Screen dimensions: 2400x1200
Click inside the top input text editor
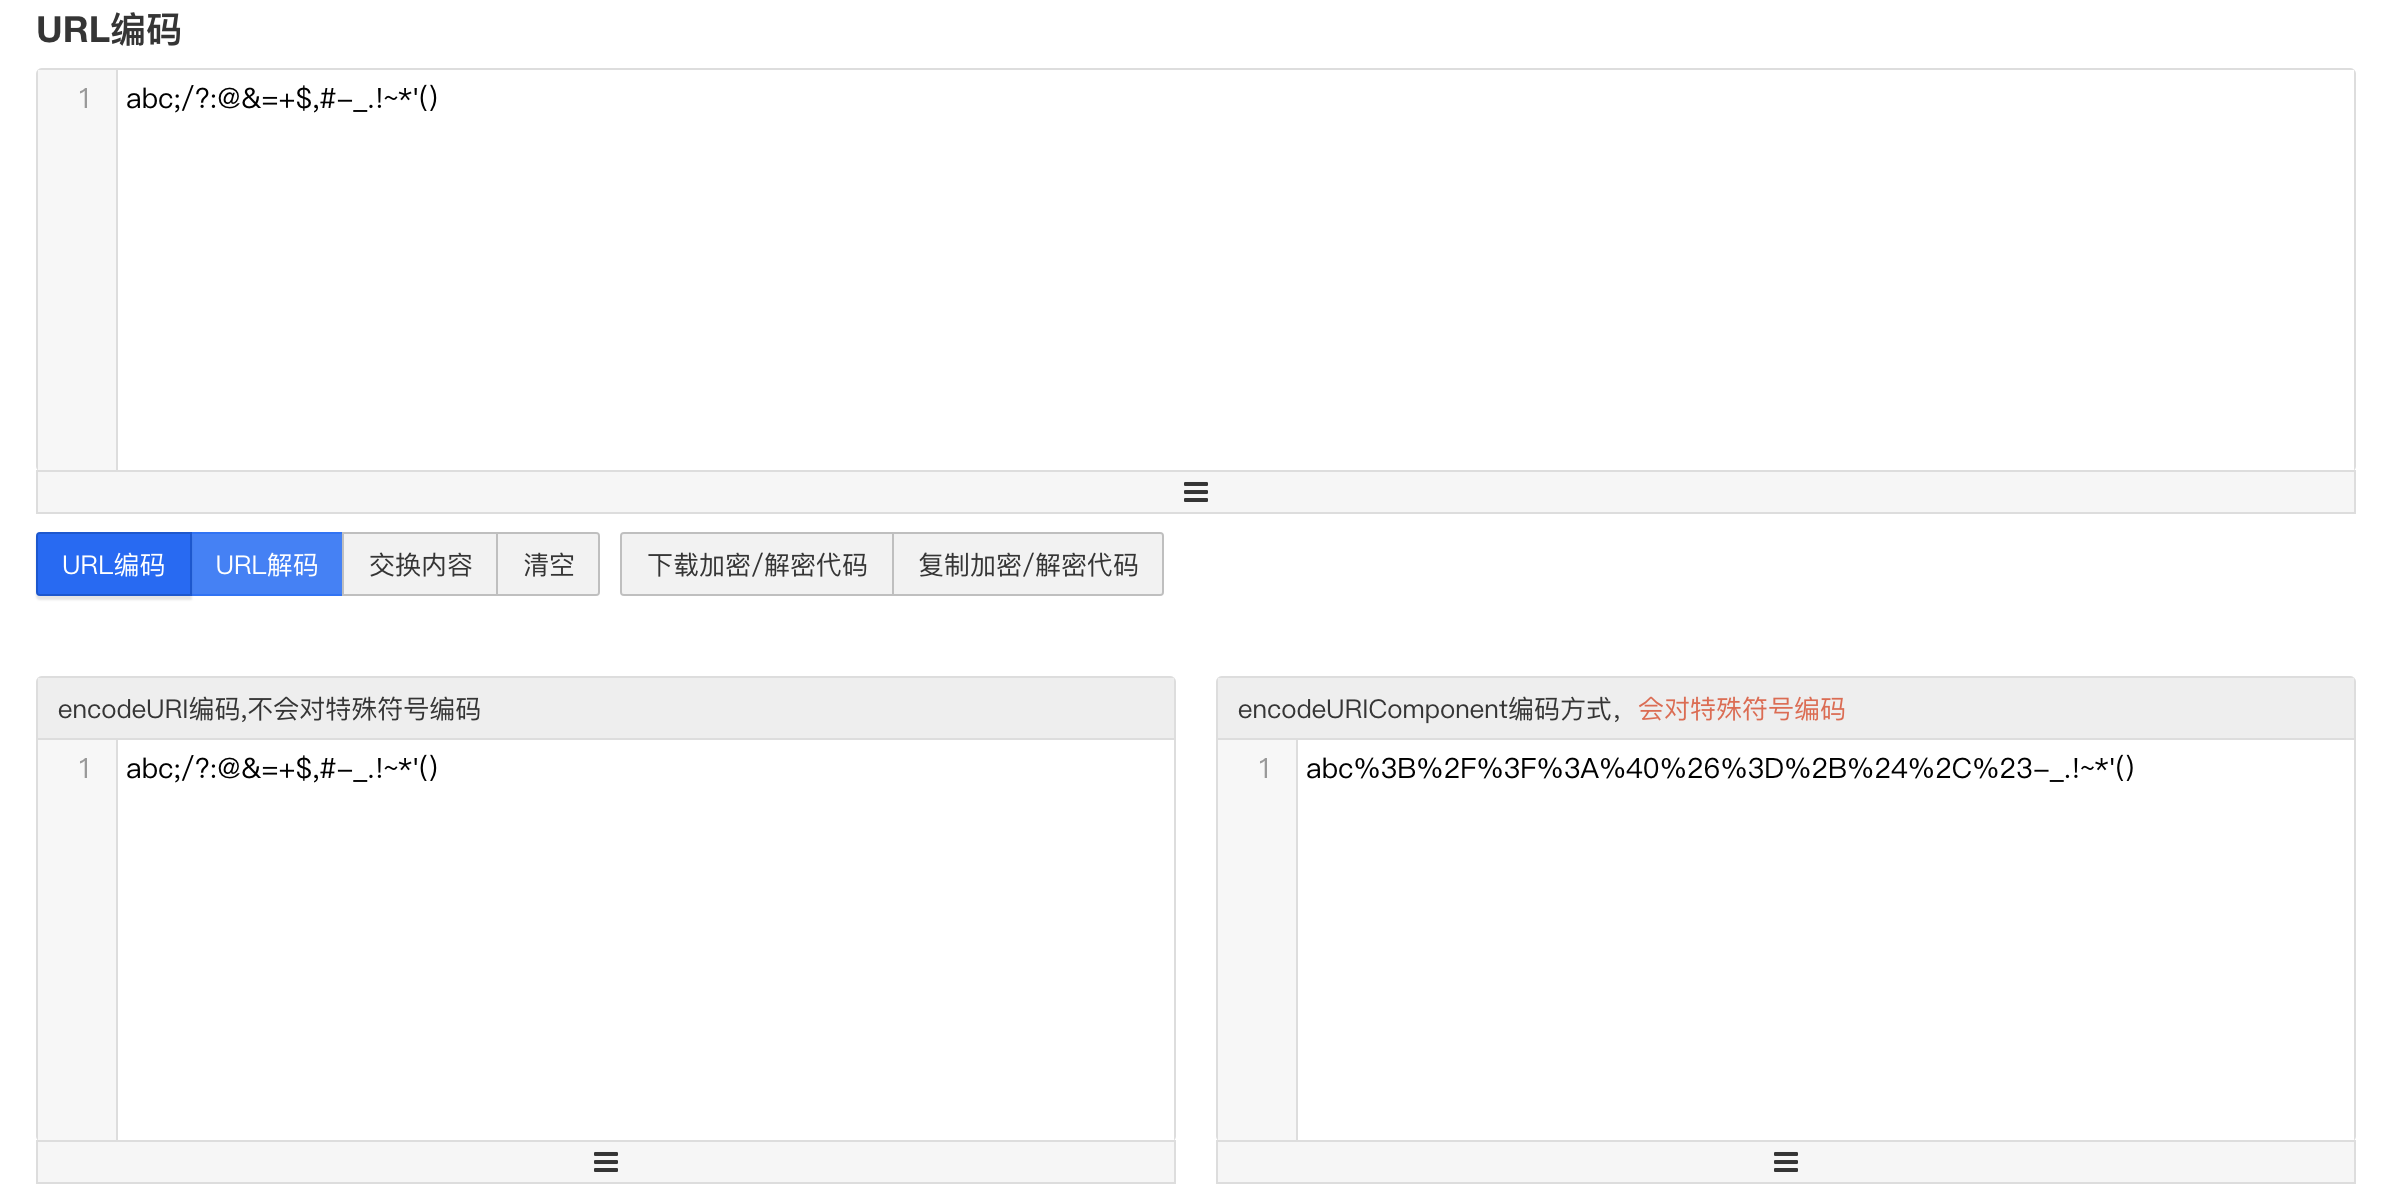(x=1200, y=280)
